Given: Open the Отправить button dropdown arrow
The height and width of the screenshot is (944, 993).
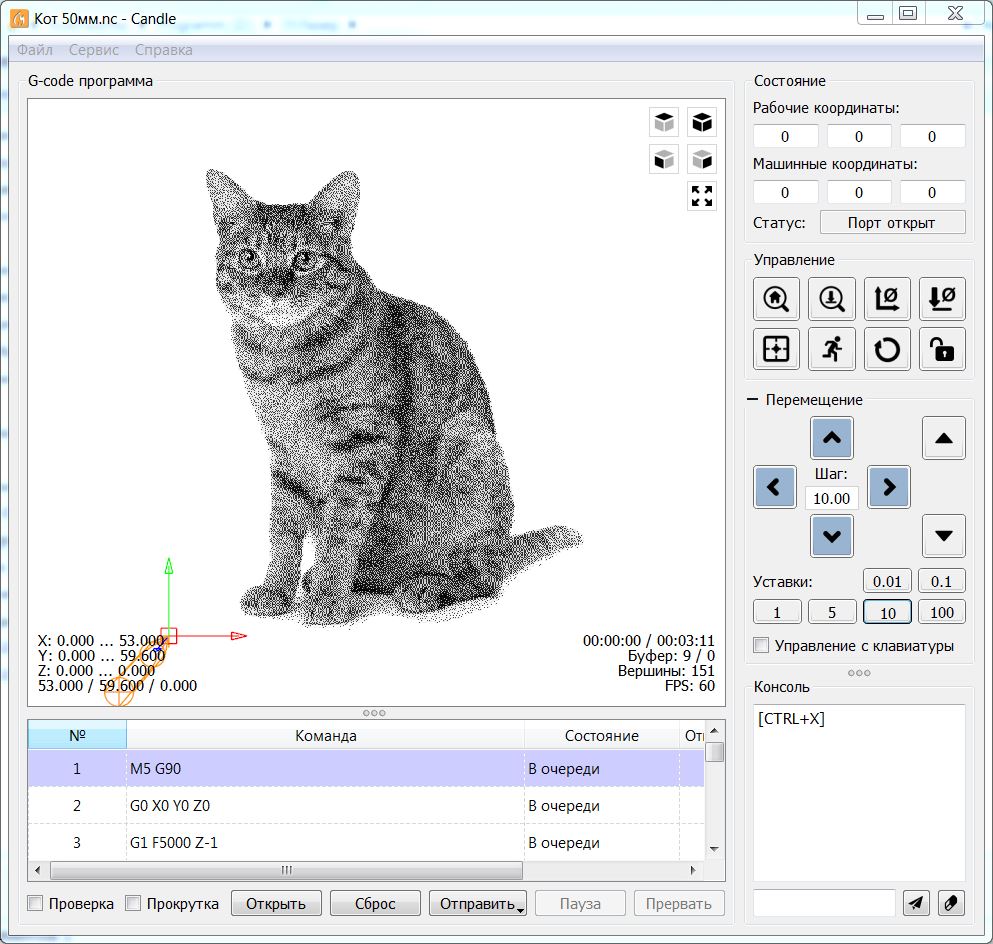Looking at the screenshot, I should pos(521,910).
